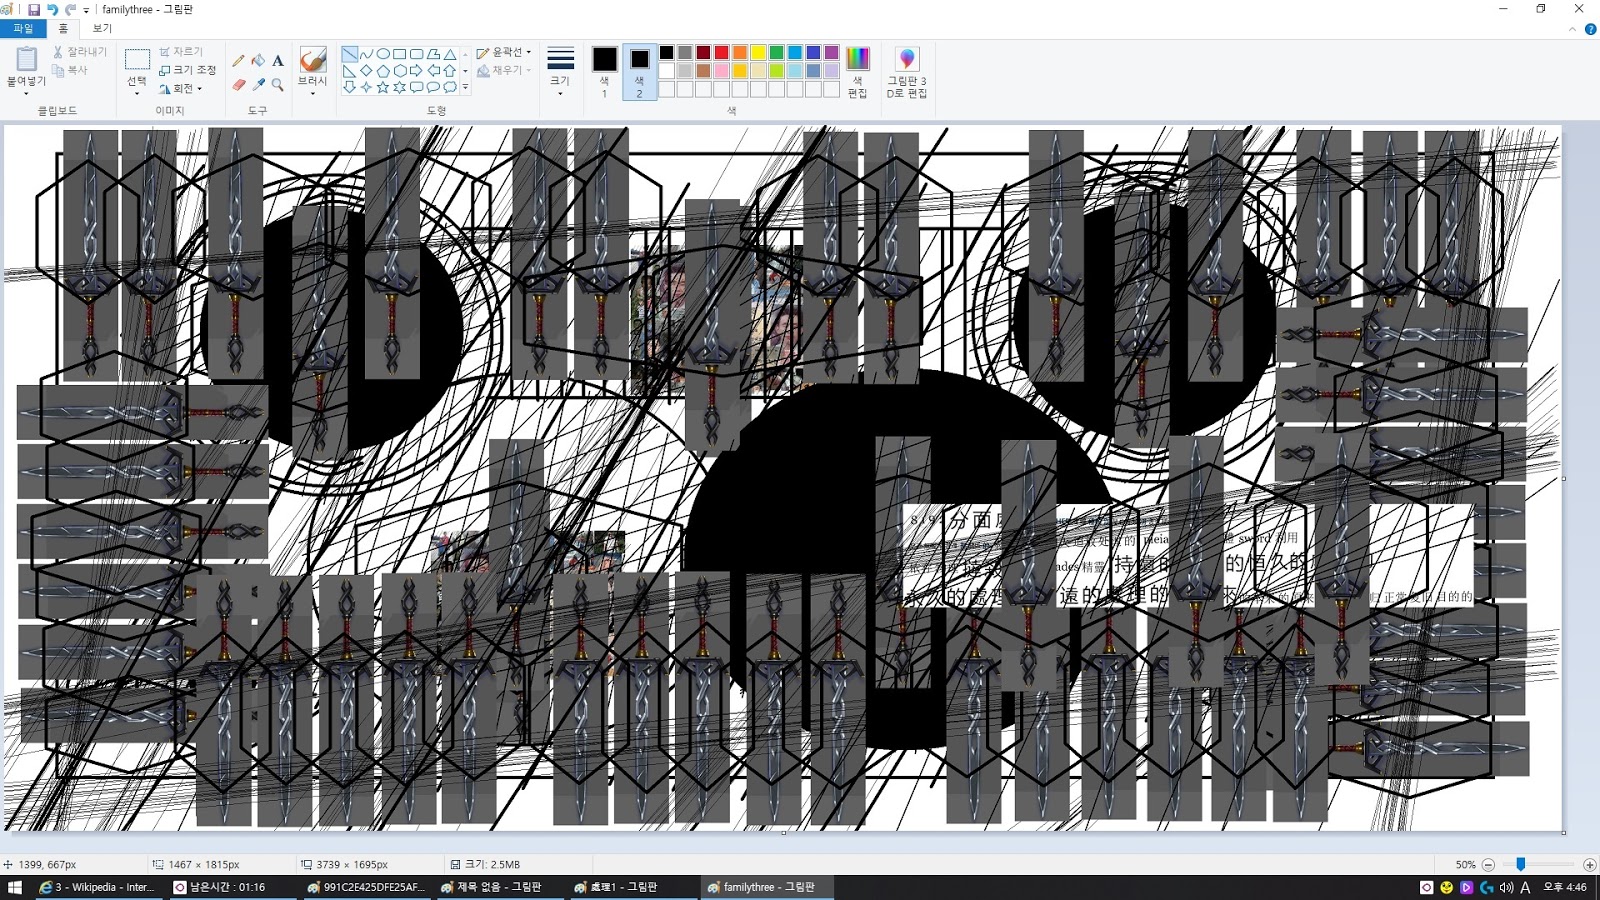Switch to the 보기 (View) tab

point(102,29)
